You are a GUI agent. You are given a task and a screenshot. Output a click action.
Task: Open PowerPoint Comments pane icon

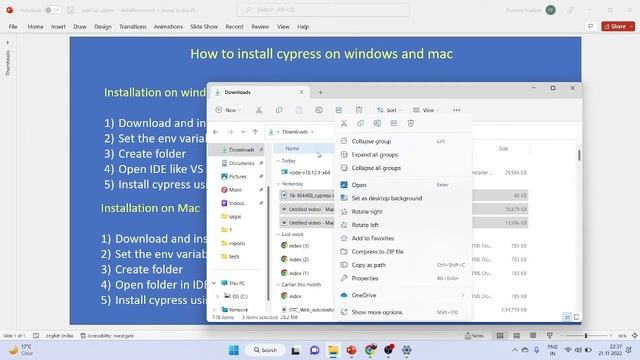[590, 27]
